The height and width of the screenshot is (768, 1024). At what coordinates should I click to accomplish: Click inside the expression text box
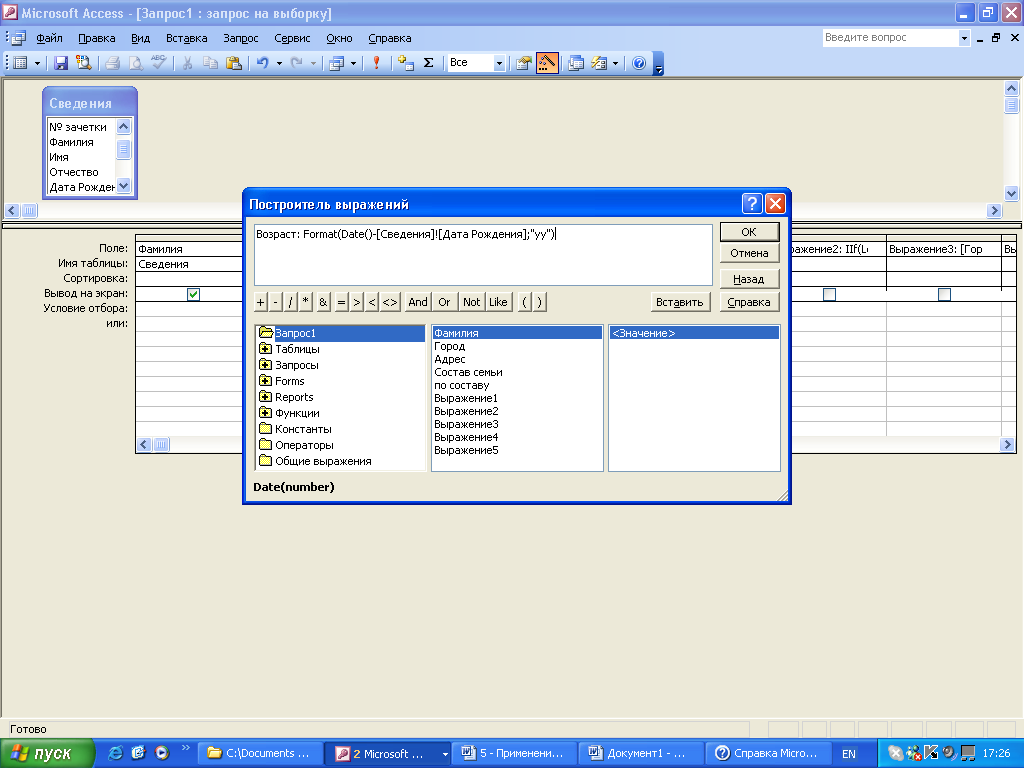(x=483, y=255)
